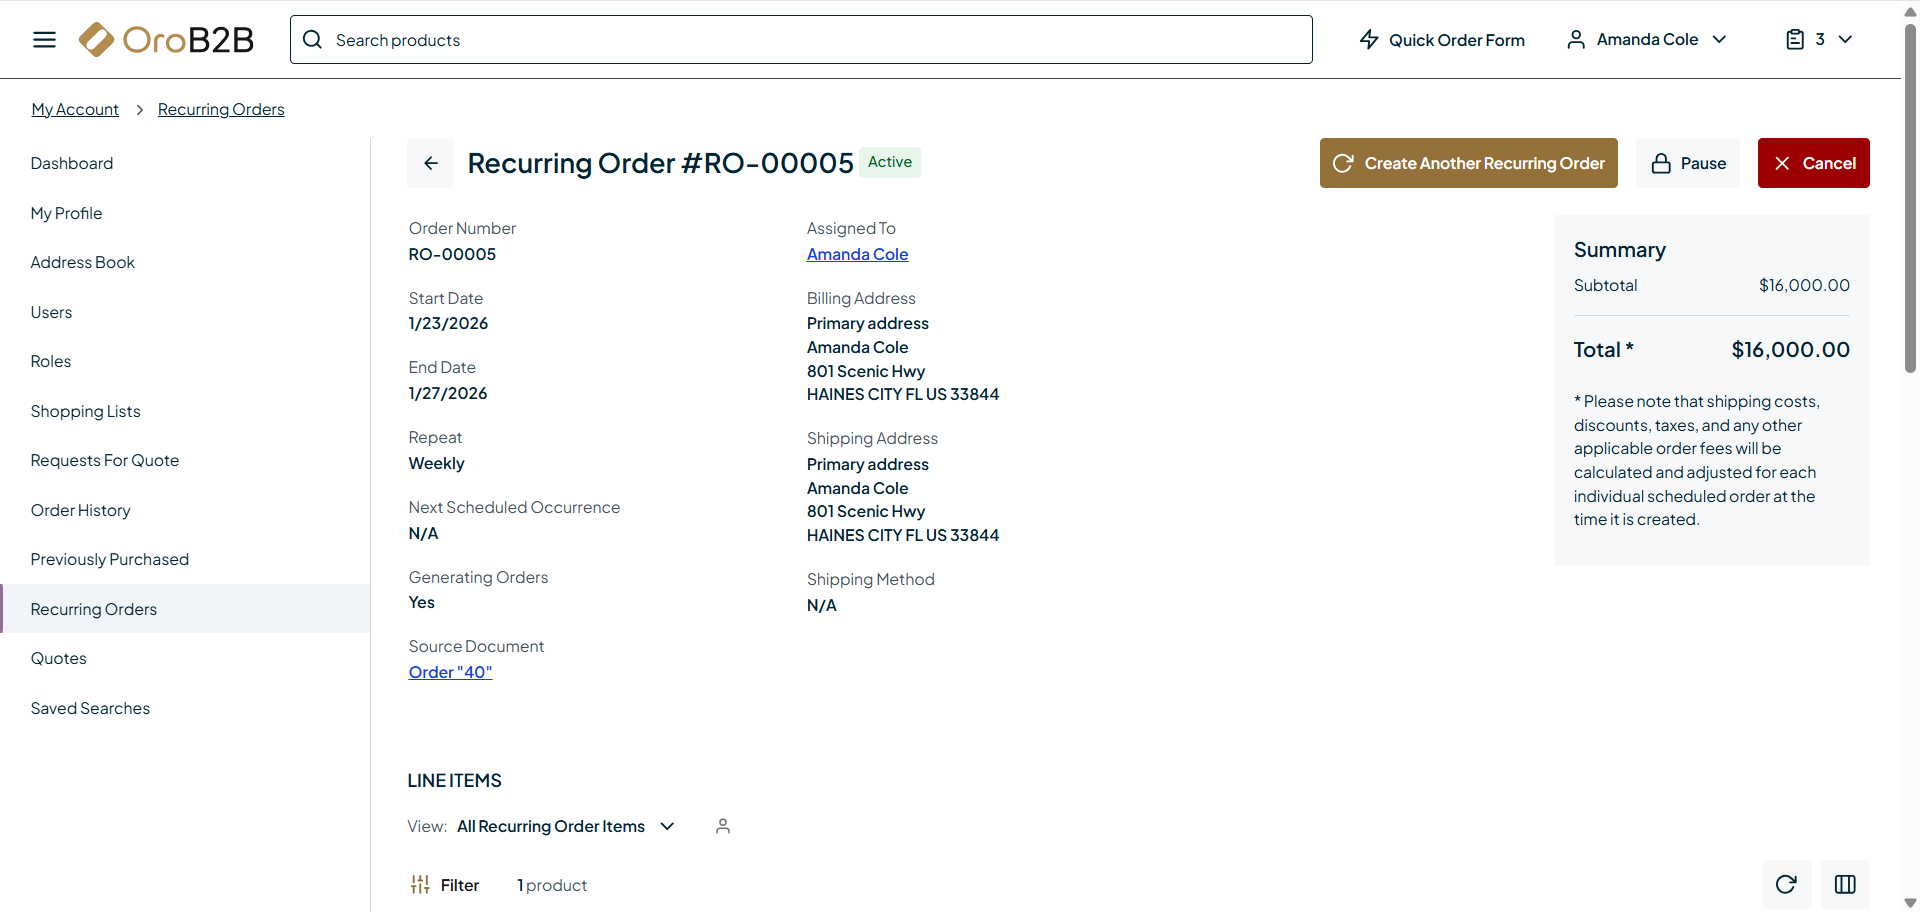Go to Order History in sidebar
This screenshot has width=1920, height=912.
point(81,510)
